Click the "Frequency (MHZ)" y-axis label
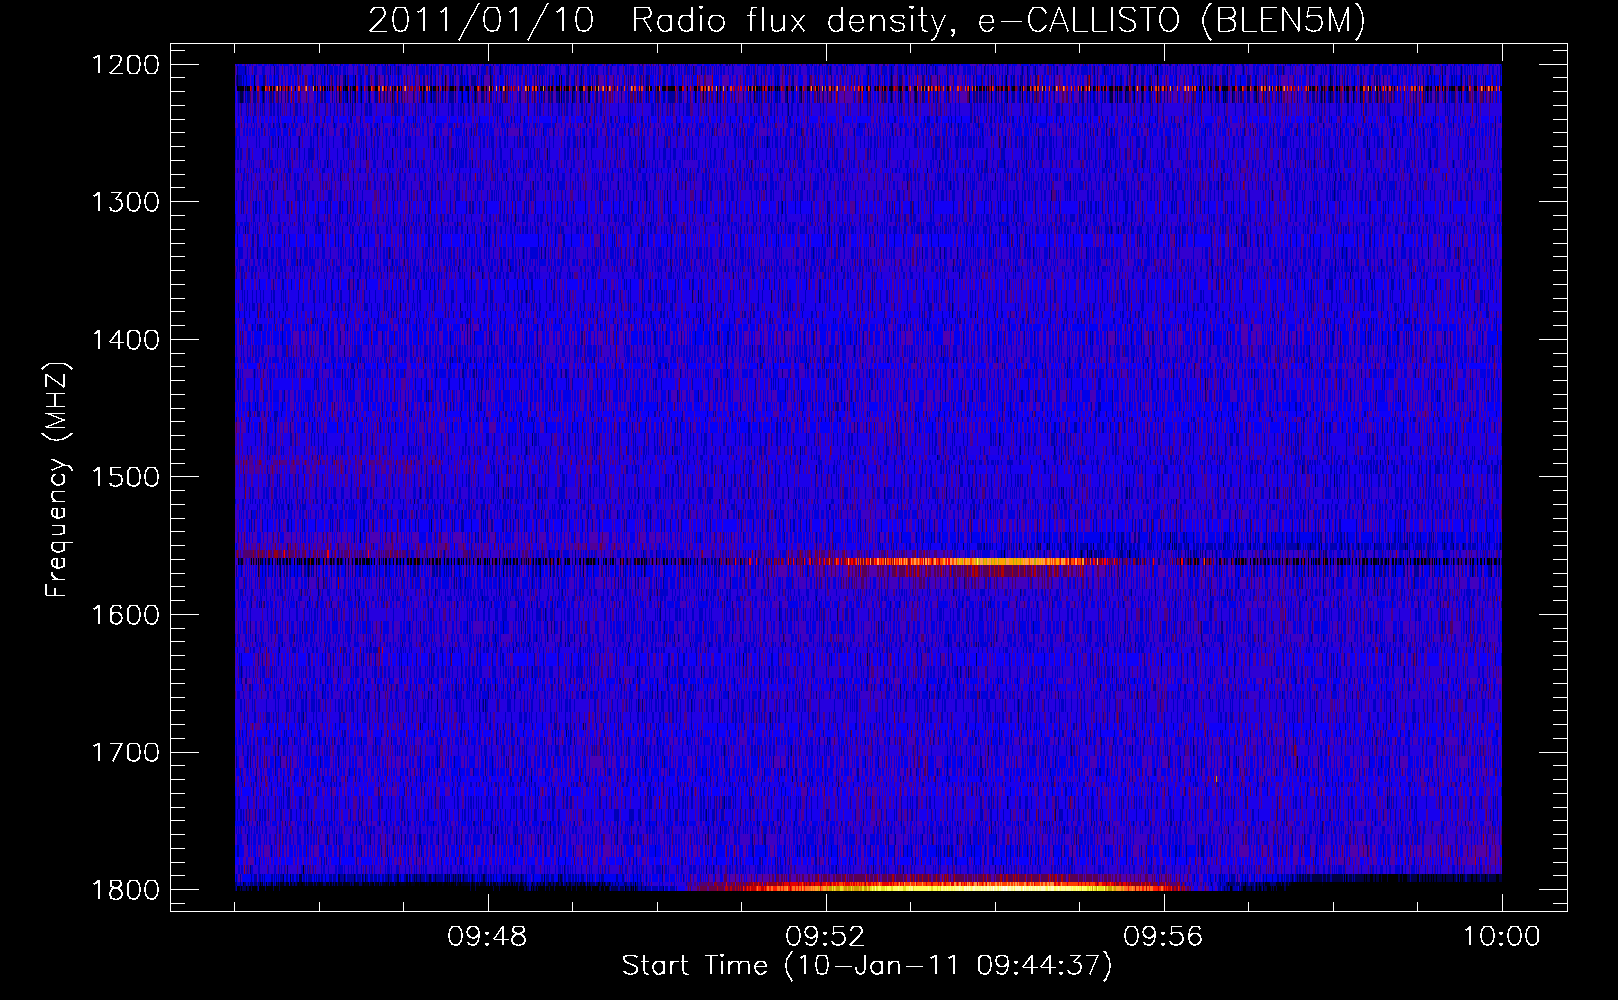This screenshot has width=1618, height=1000. [58, 481]
